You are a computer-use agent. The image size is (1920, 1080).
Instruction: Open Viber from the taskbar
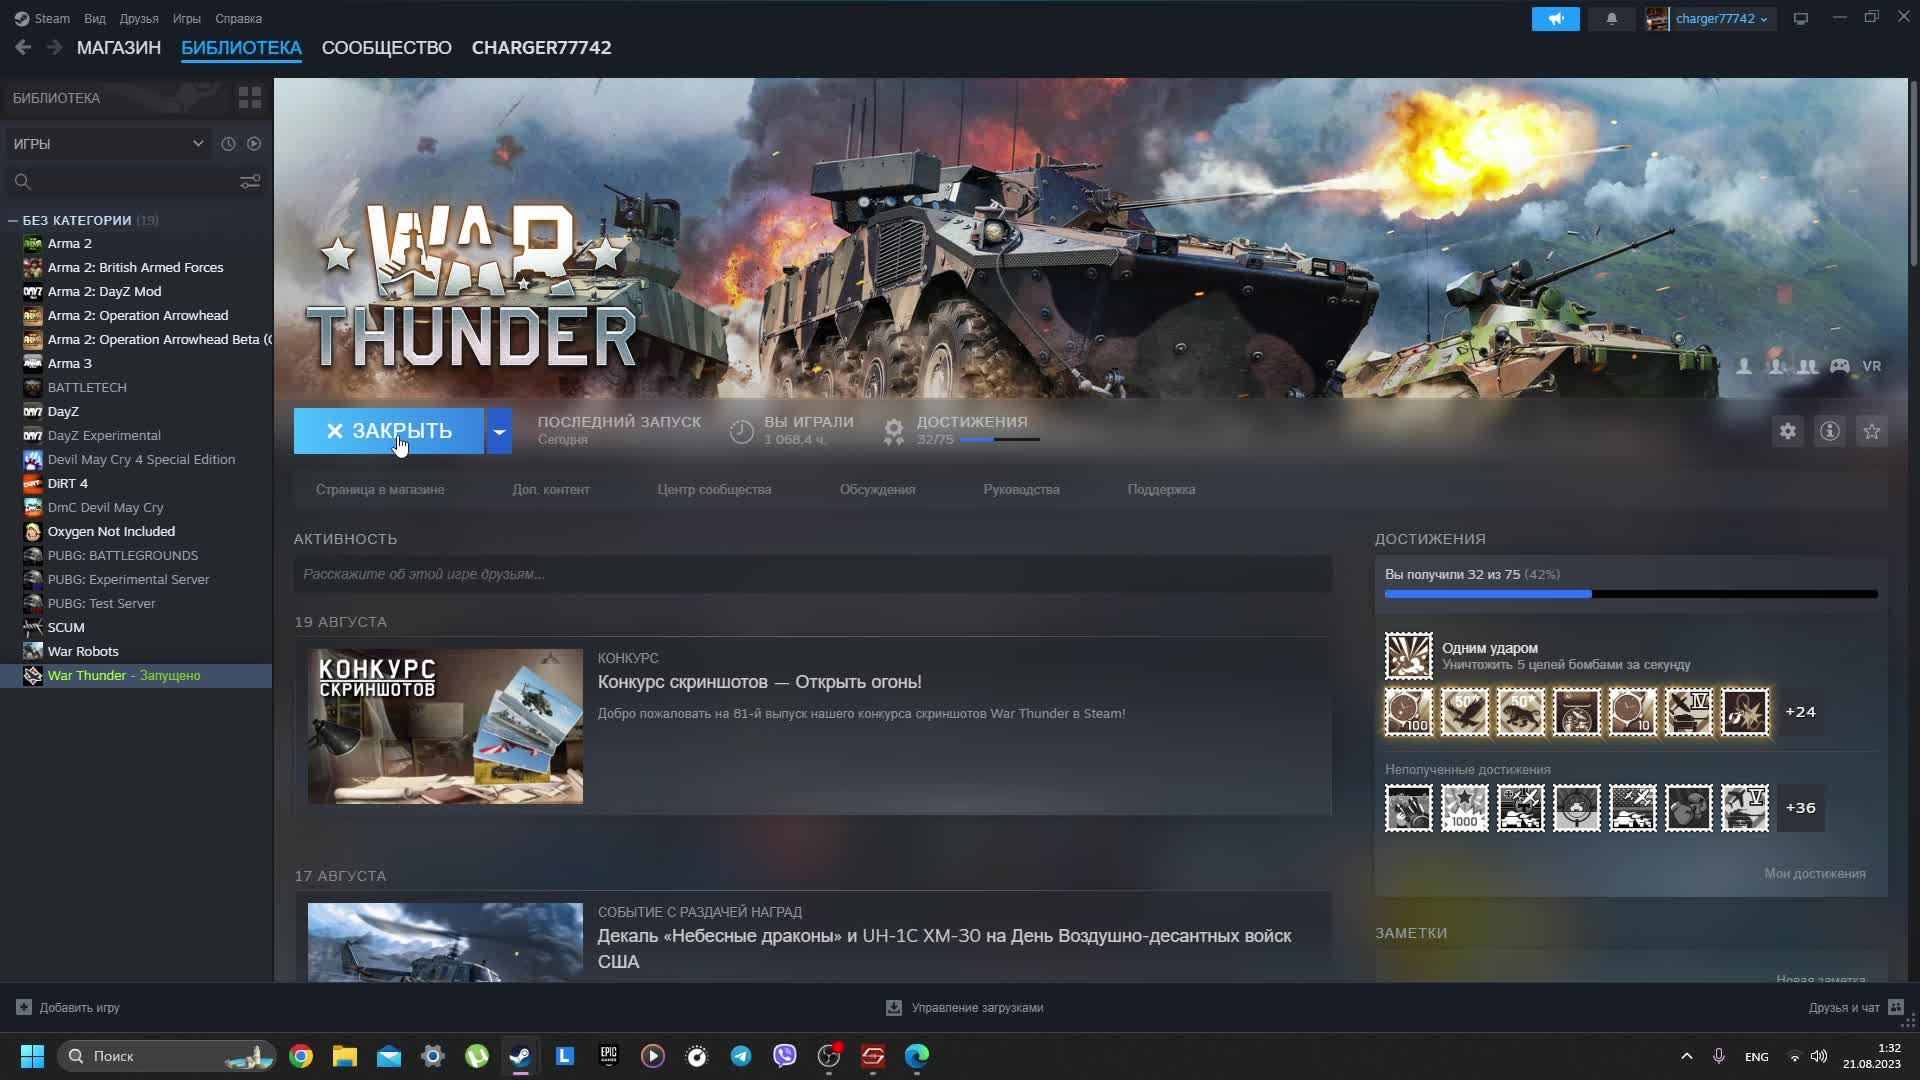tap(785, 1056)
